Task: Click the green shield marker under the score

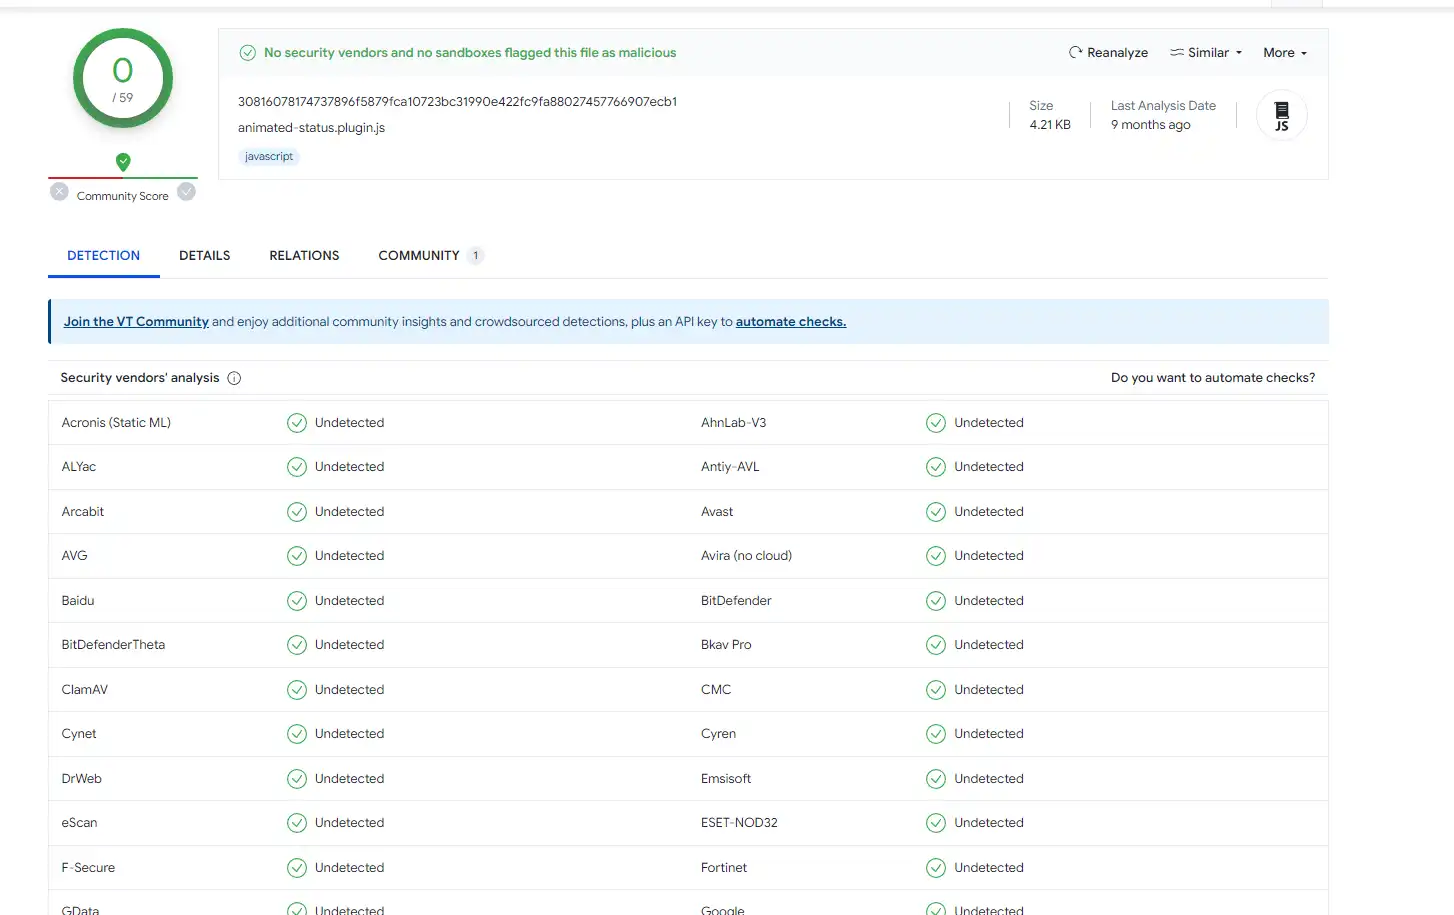Action: click(123, 162)
